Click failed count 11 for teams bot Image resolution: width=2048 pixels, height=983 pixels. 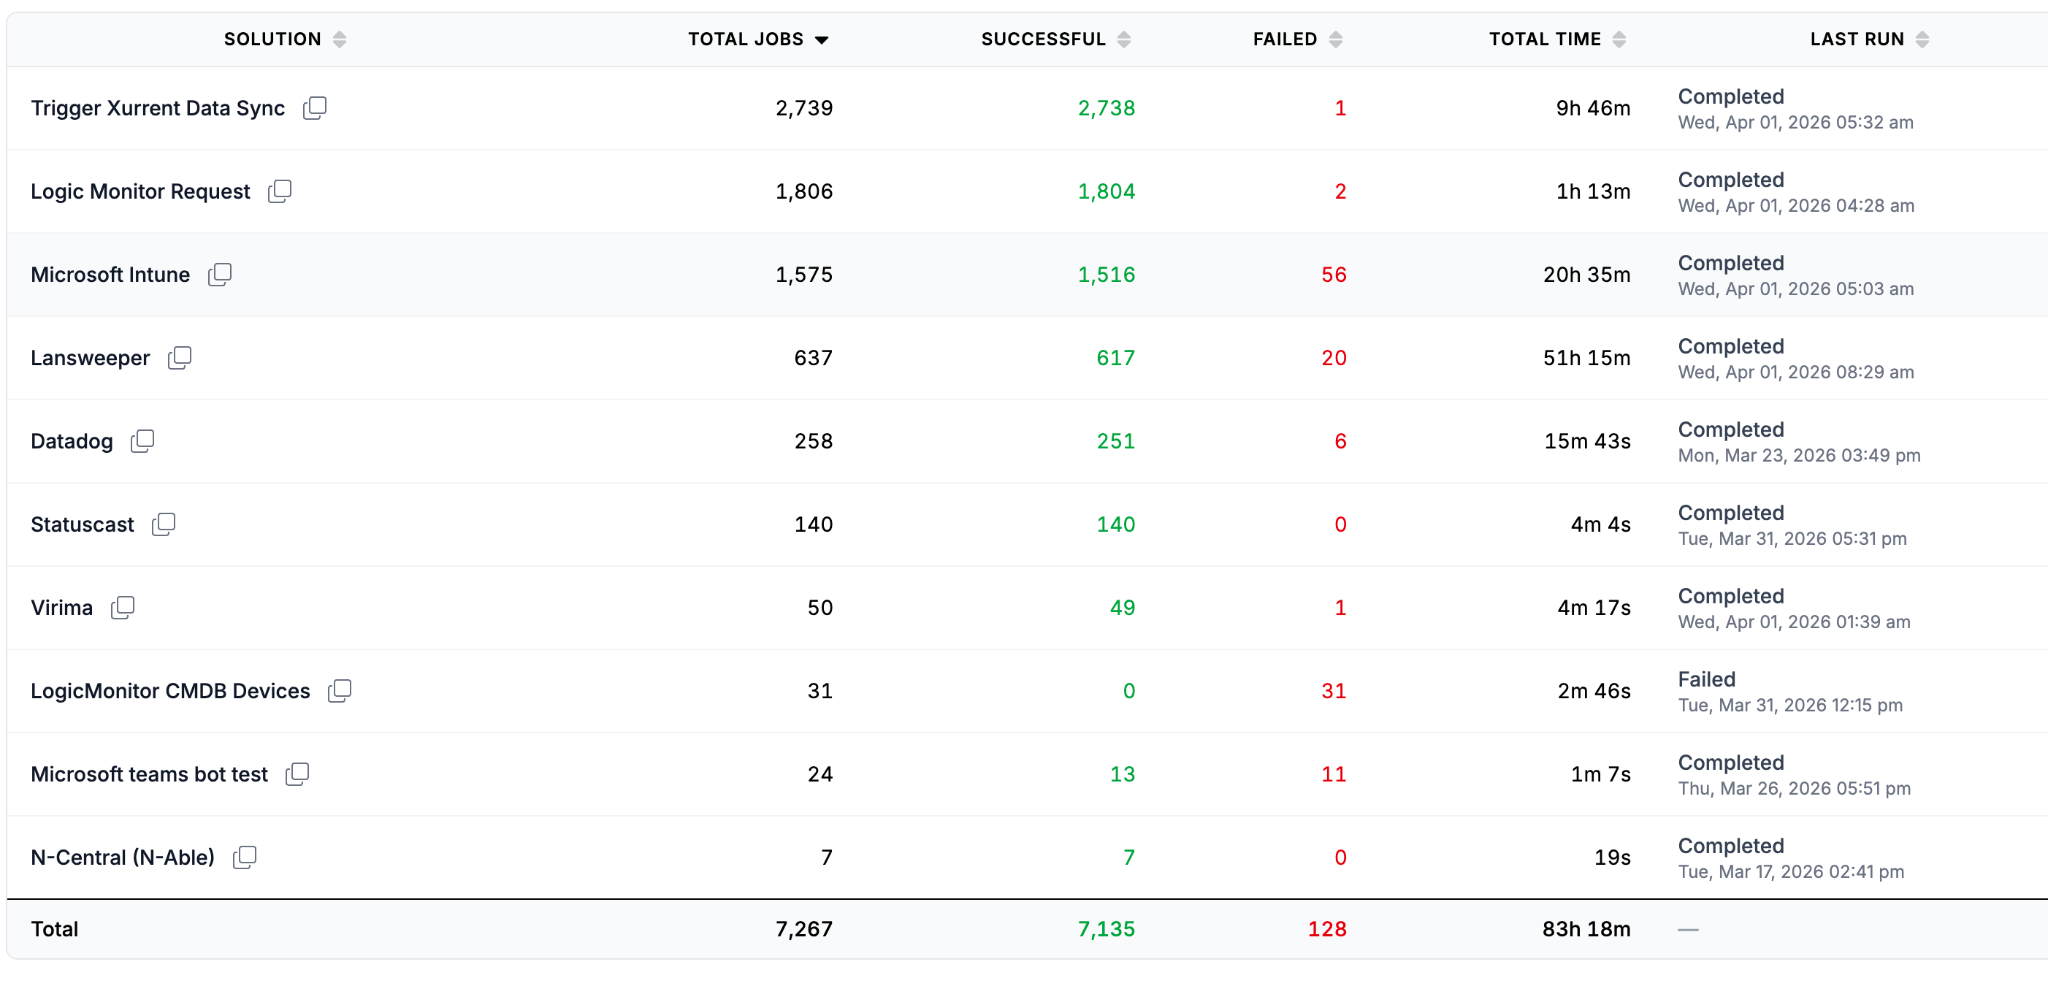(1334, 774)
